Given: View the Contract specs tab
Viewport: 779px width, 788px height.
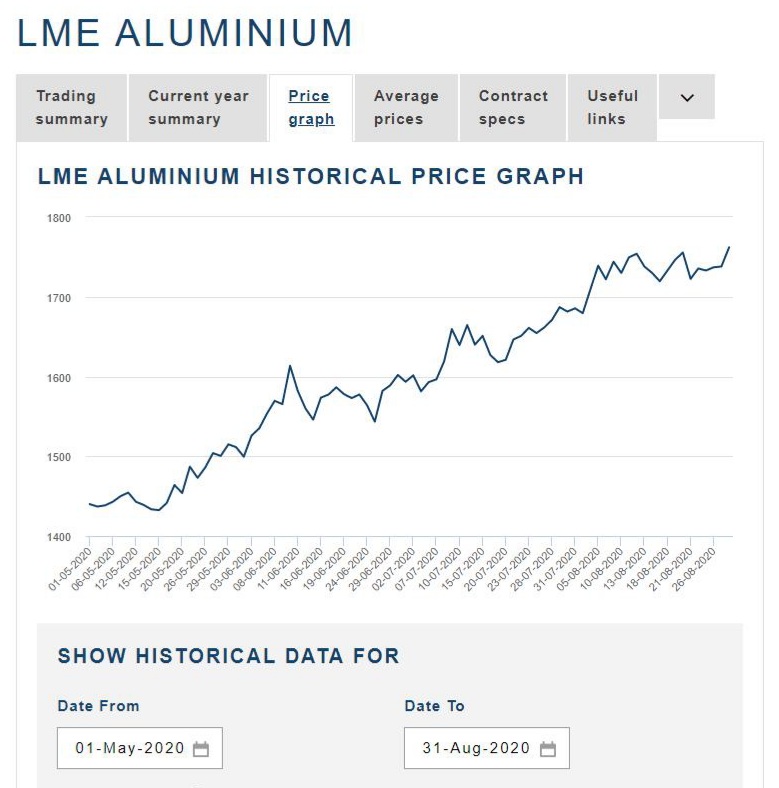Looking at the screenshot, I should 513,108.
